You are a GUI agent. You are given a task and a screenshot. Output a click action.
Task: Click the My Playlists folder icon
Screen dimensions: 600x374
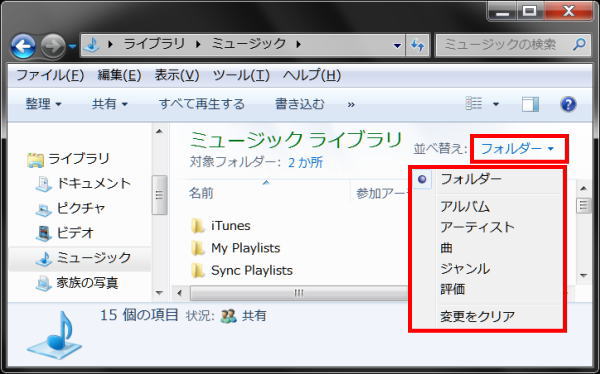(x=198, y=248)
